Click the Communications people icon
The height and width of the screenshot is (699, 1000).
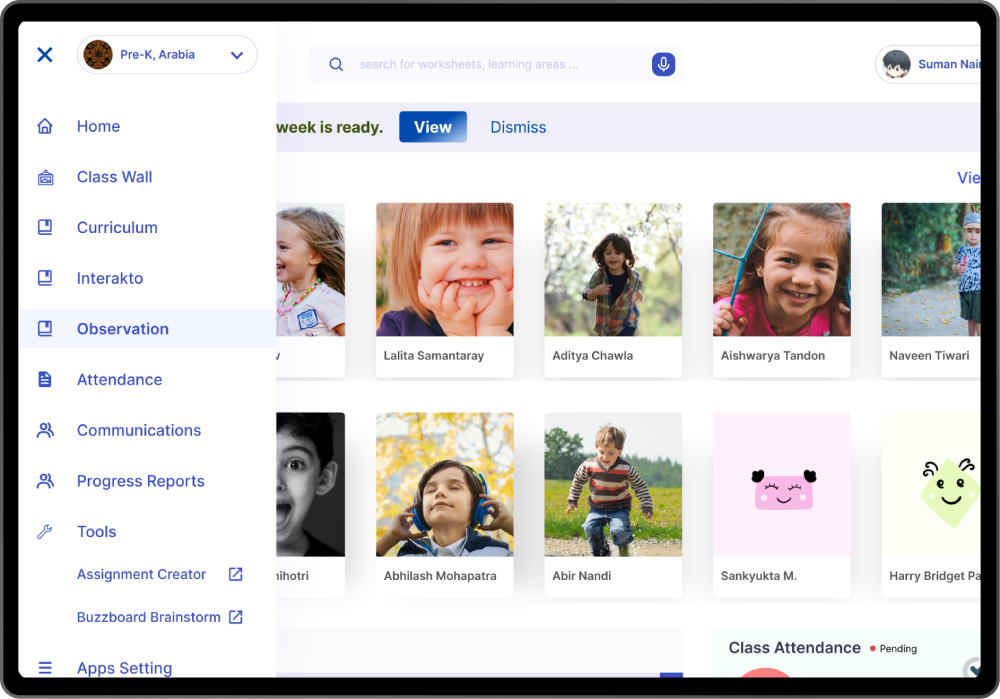[x=45, y=430]
